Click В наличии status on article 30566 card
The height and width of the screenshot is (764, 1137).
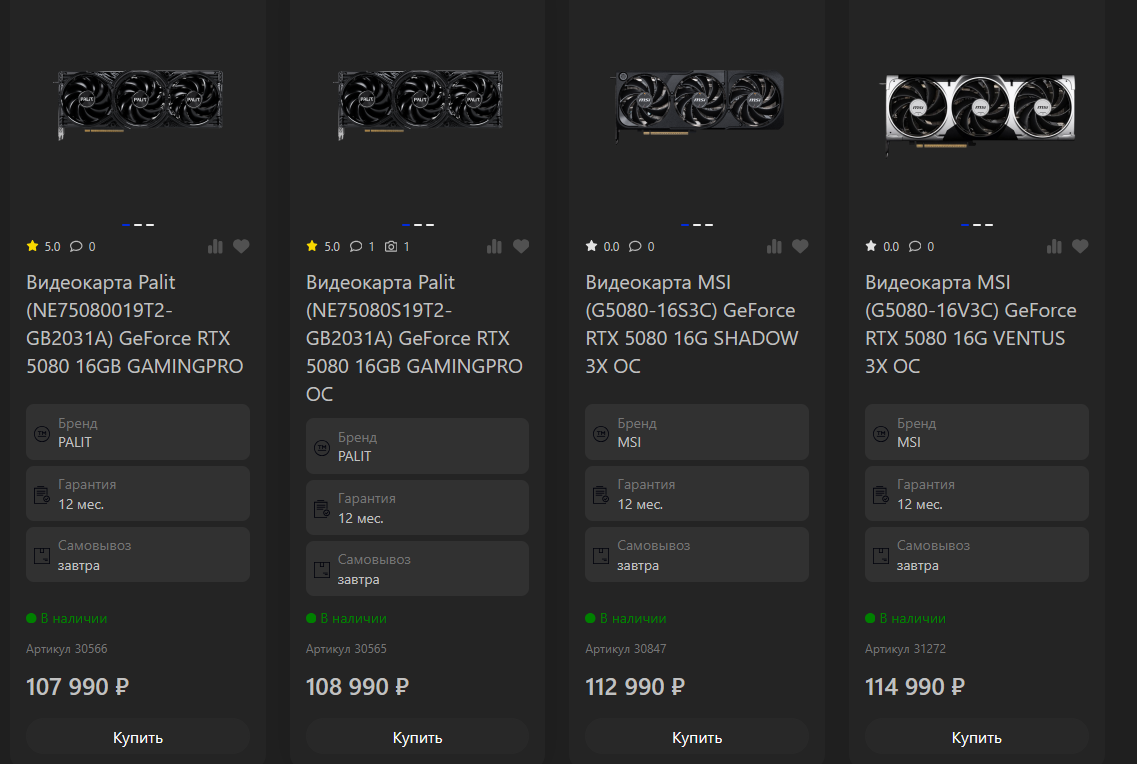point(67,618)
